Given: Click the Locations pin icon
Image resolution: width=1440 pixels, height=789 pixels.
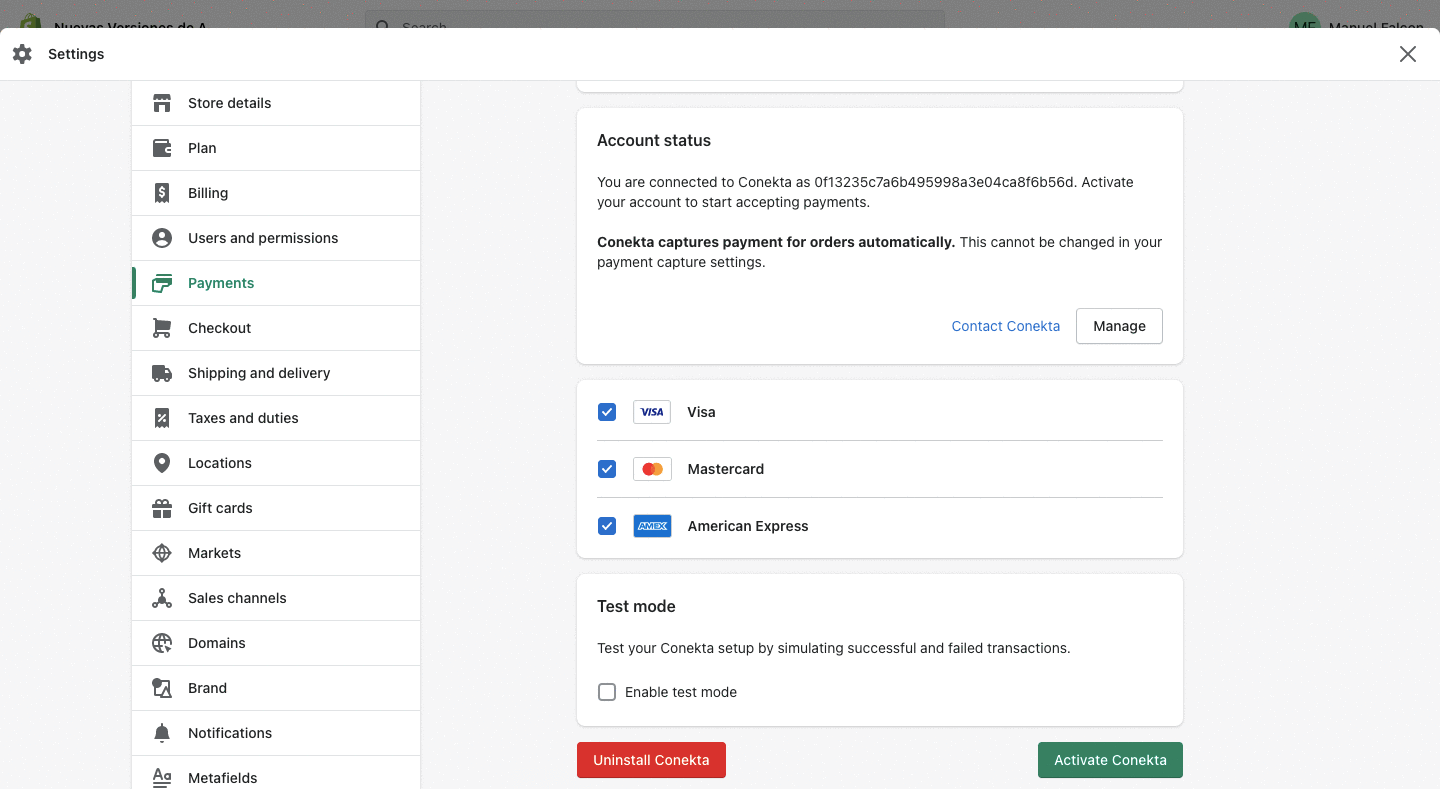Looking at the screenshot, I should [162, 463].
